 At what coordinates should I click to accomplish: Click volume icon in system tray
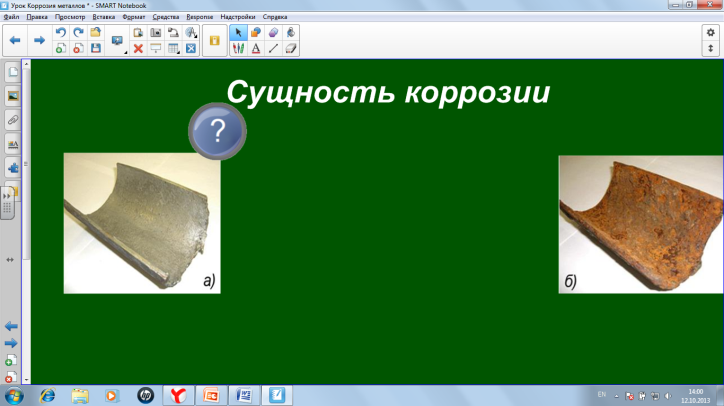[x=668, y=396]
